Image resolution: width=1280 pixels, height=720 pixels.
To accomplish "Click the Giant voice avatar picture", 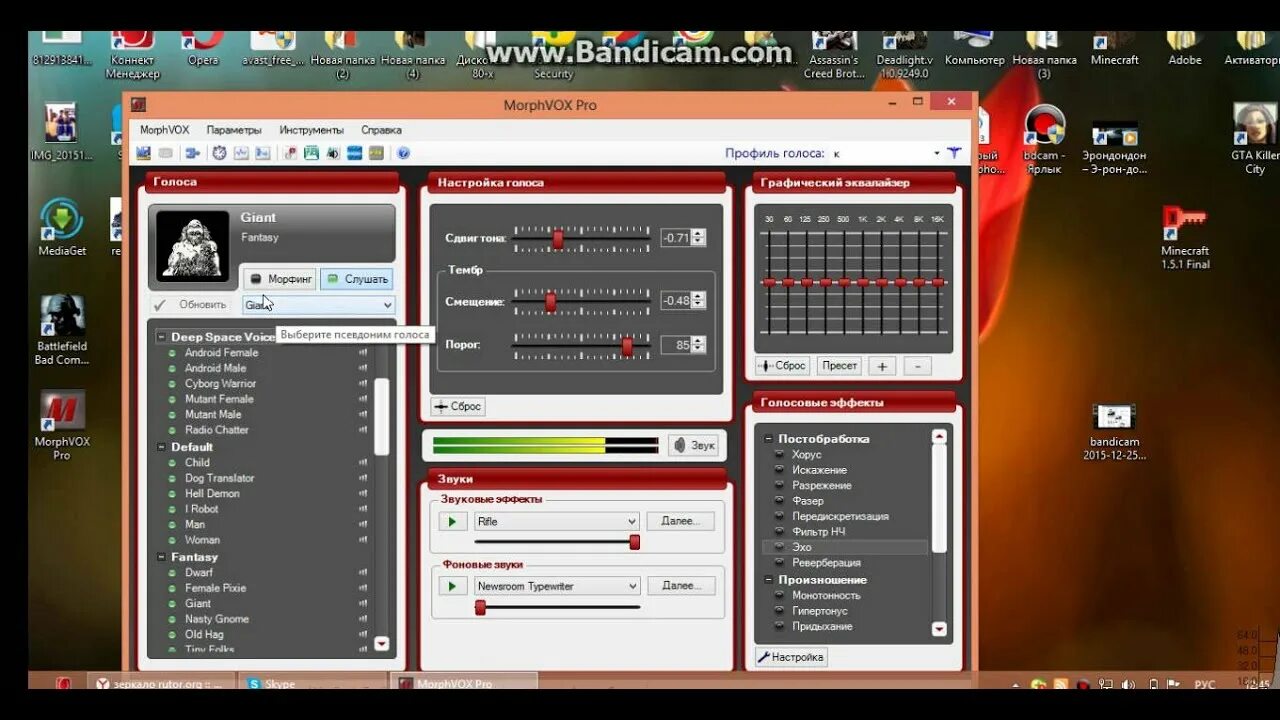I will (194, 246).
